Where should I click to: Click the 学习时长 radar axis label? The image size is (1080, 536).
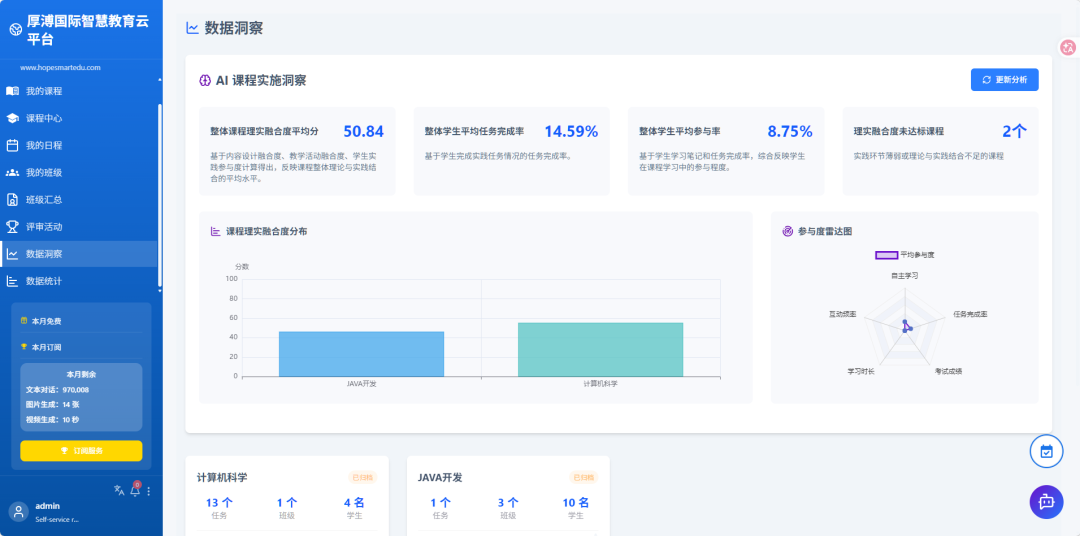coord(861,371)
